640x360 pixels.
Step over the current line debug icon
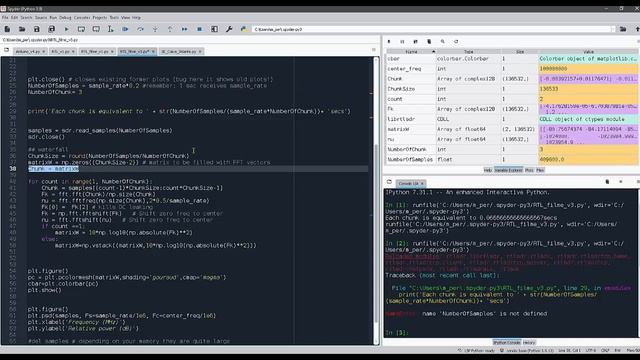pos(140,29)
